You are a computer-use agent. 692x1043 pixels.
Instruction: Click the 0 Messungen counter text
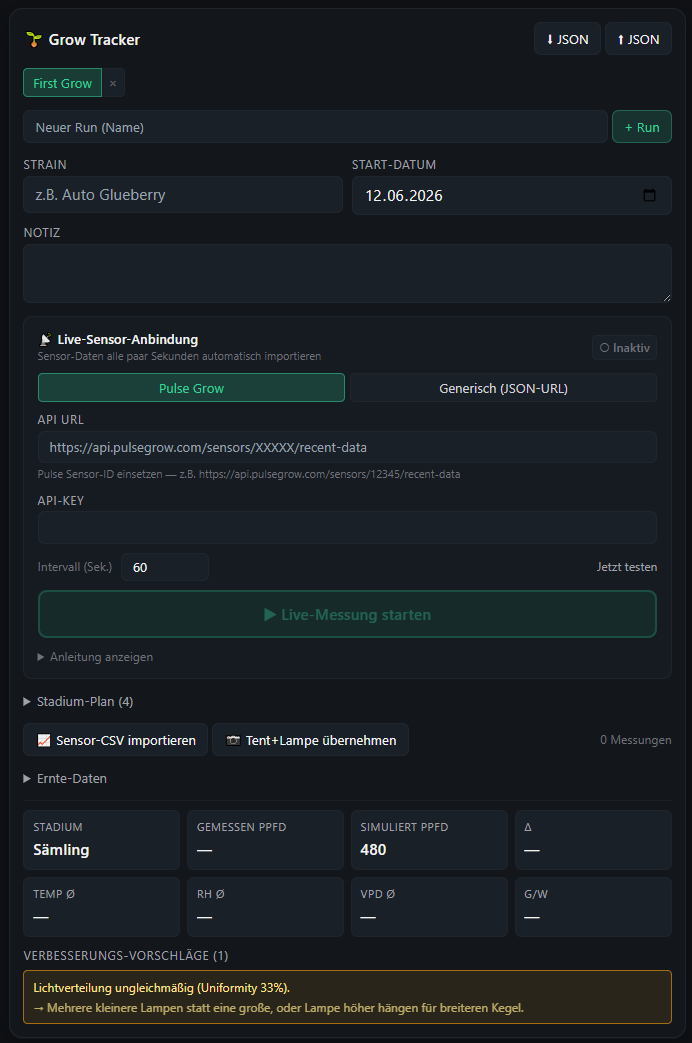point(635,740)
